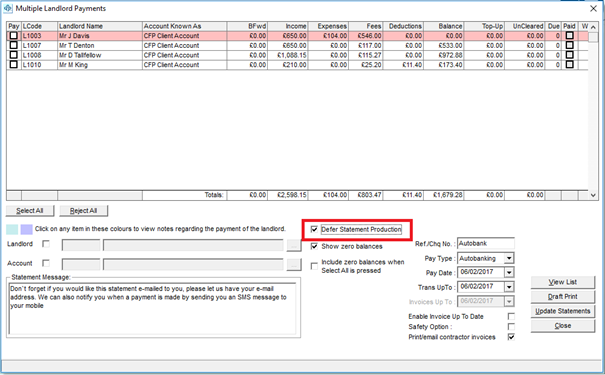
Task: Click the Fees column header
Action: click(x=365, y=26)
